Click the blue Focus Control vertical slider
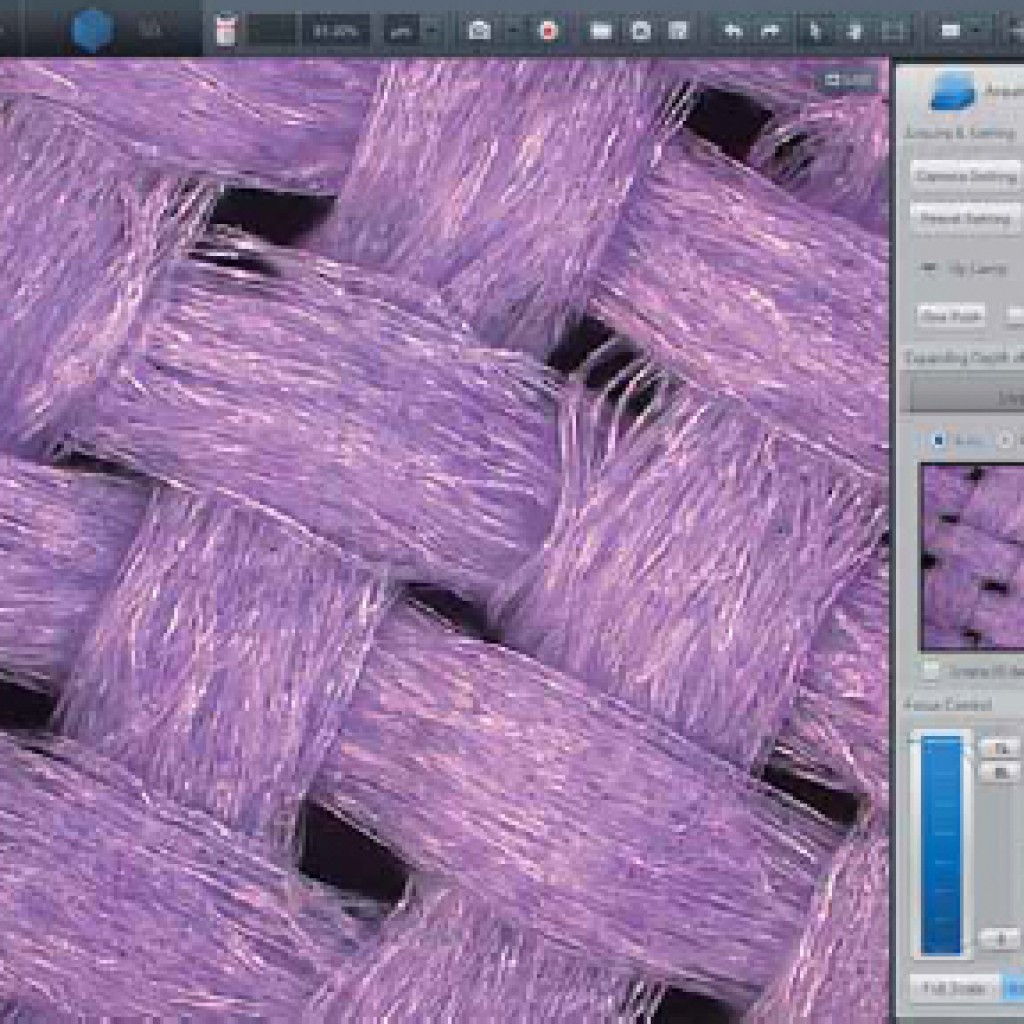Image resolution: width=1024 pixels, height=1024 pixels. [x=941, y=844]
